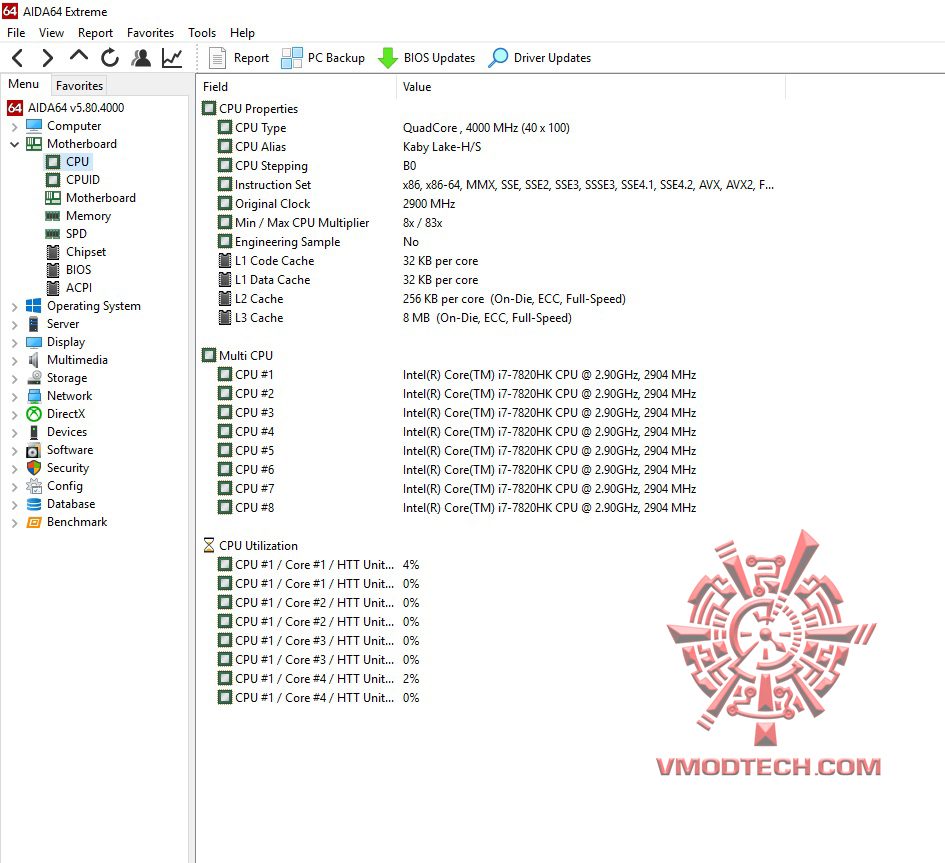Open Driver Updates search
The height and width of the screenshot is (863, 945).
pyautogui.click(x=539, y=58)
